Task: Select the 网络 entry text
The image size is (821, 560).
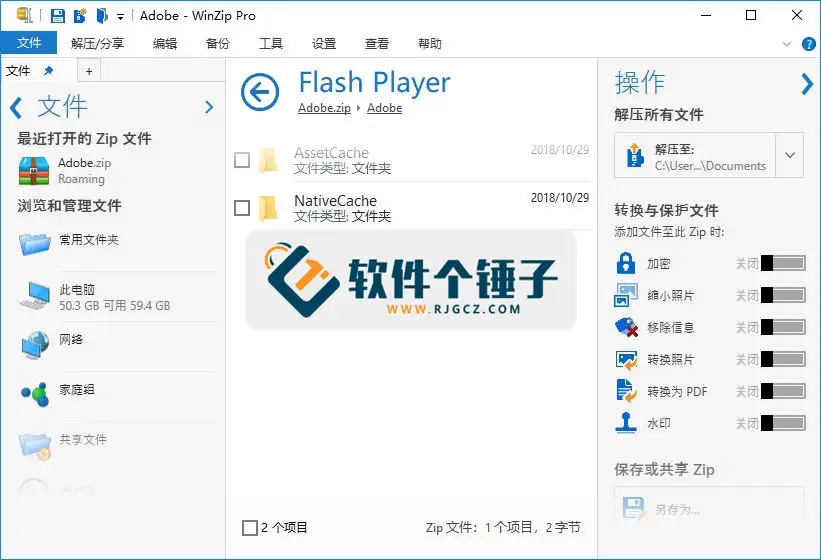Action: point(71,339)
